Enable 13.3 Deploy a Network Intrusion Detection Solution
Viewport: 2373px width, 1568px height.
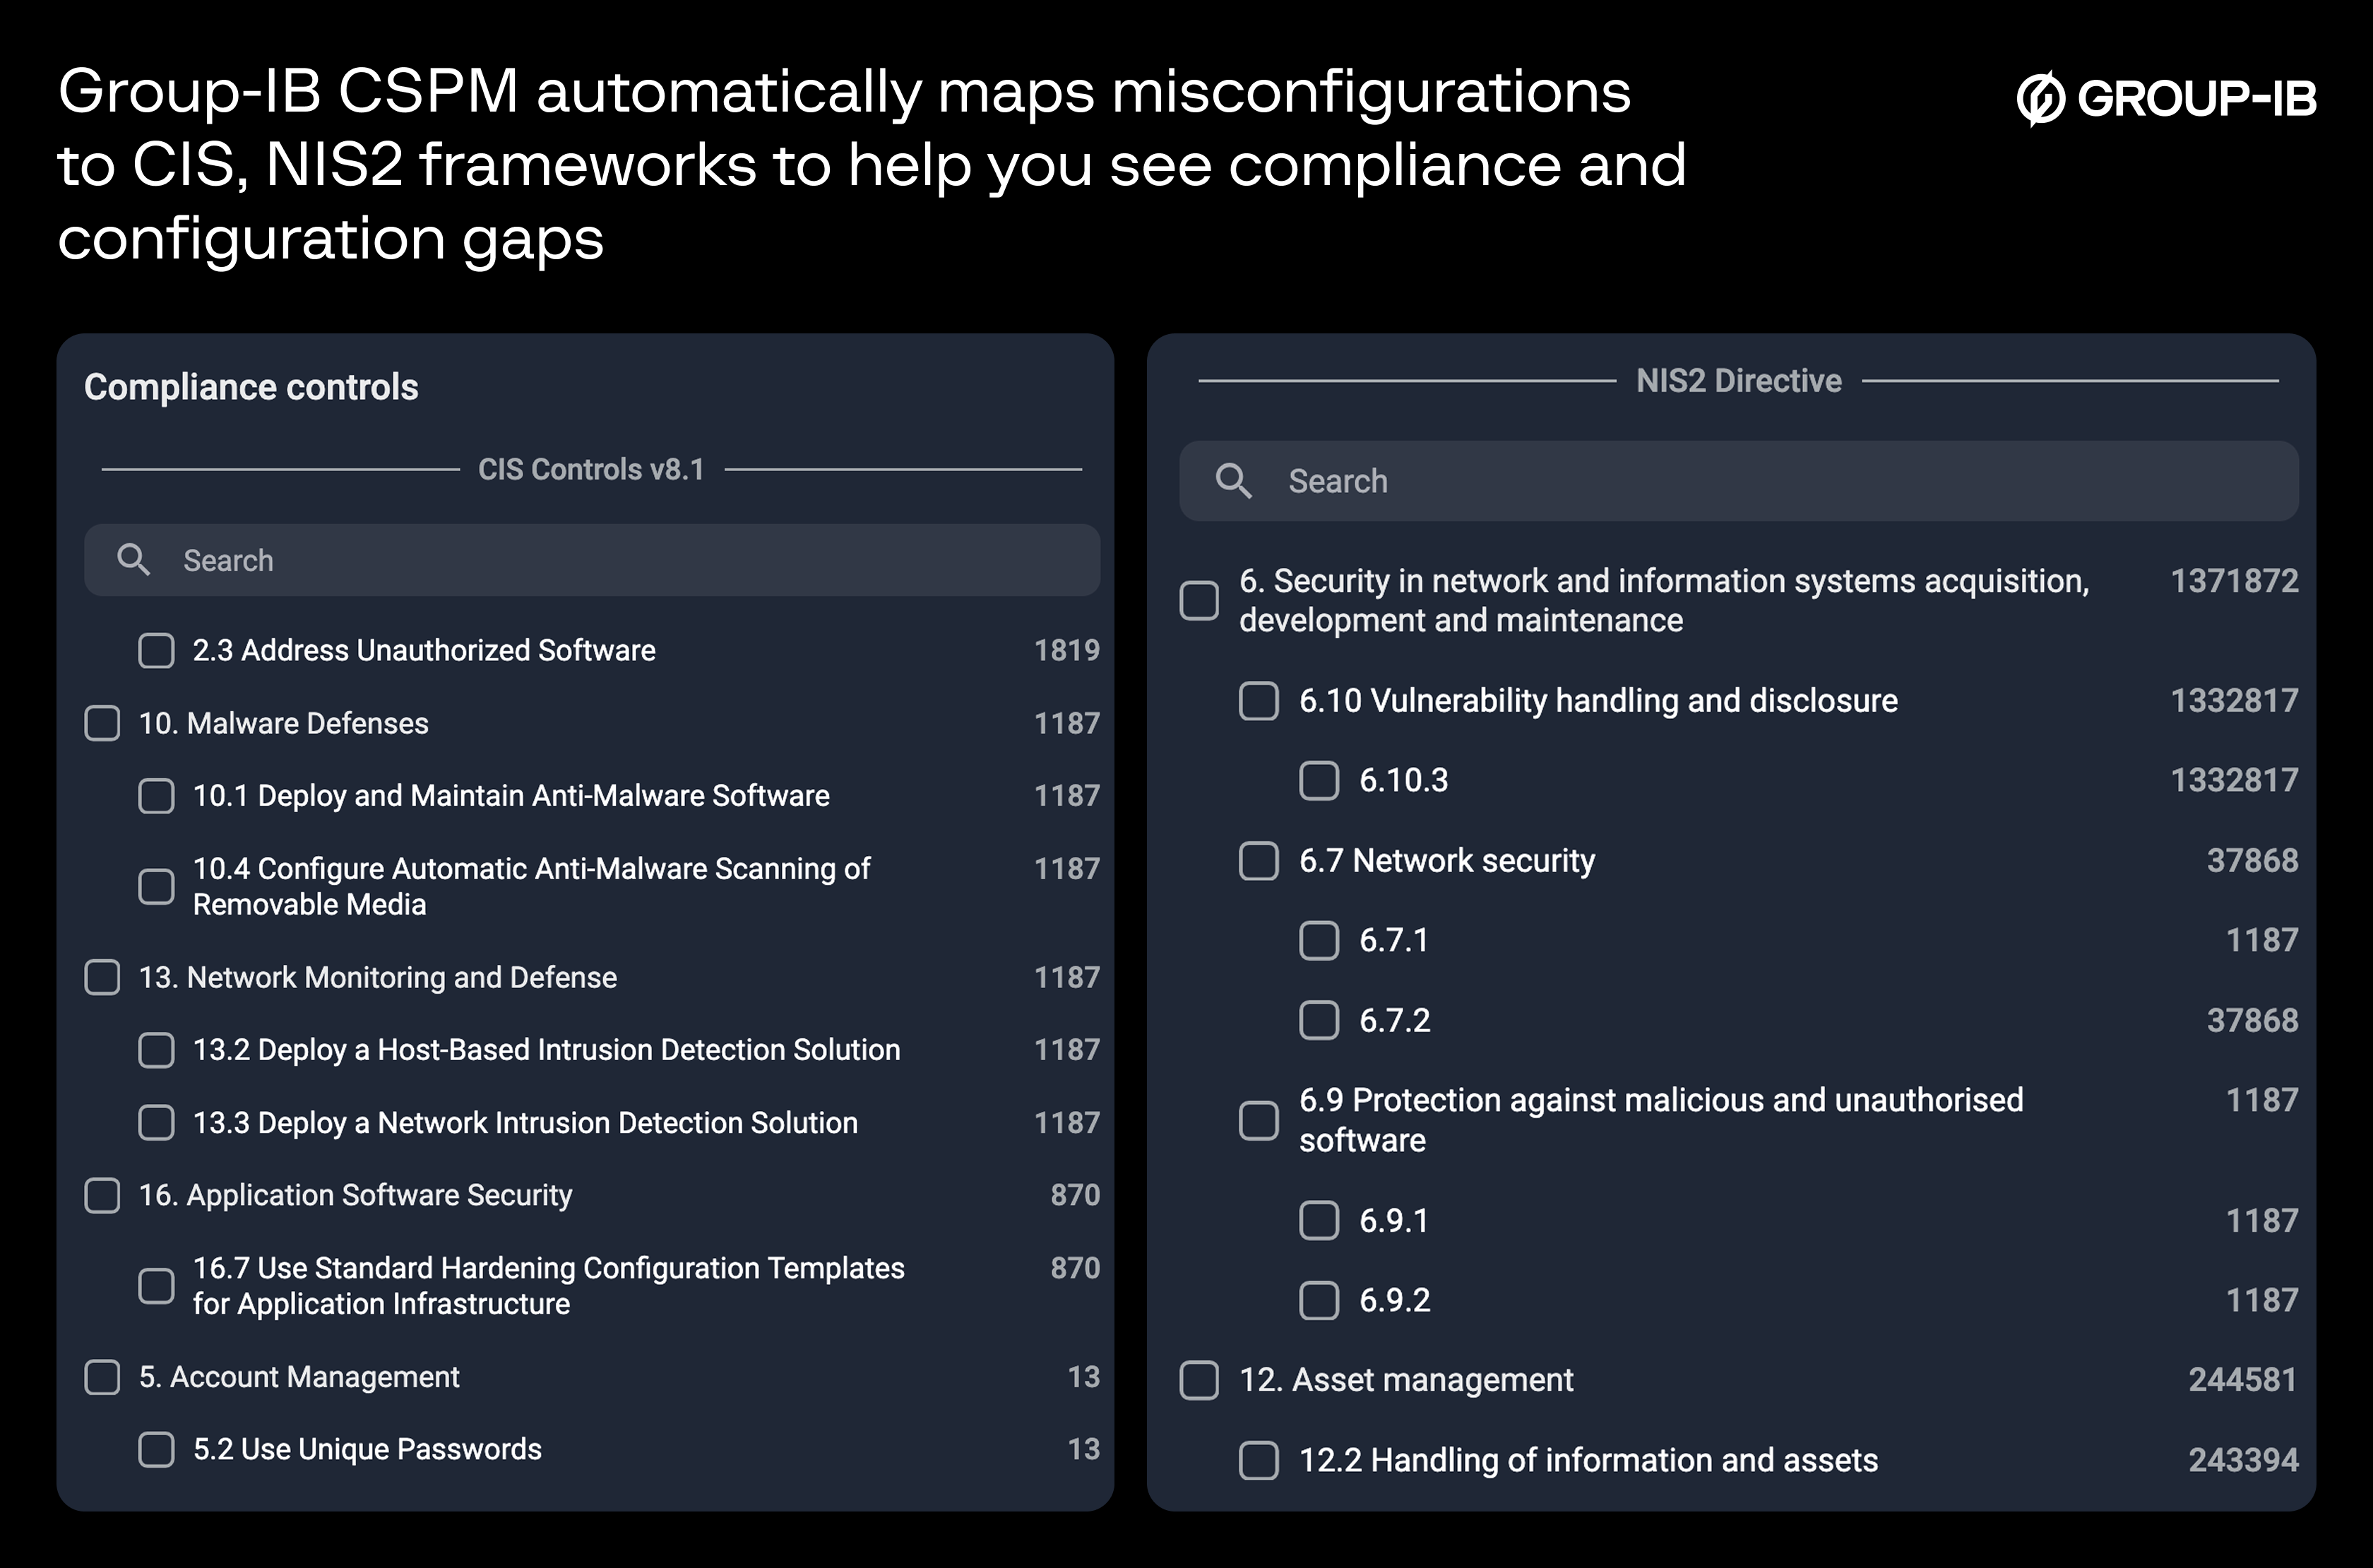pyautogui.click(x=156, y=1123)
